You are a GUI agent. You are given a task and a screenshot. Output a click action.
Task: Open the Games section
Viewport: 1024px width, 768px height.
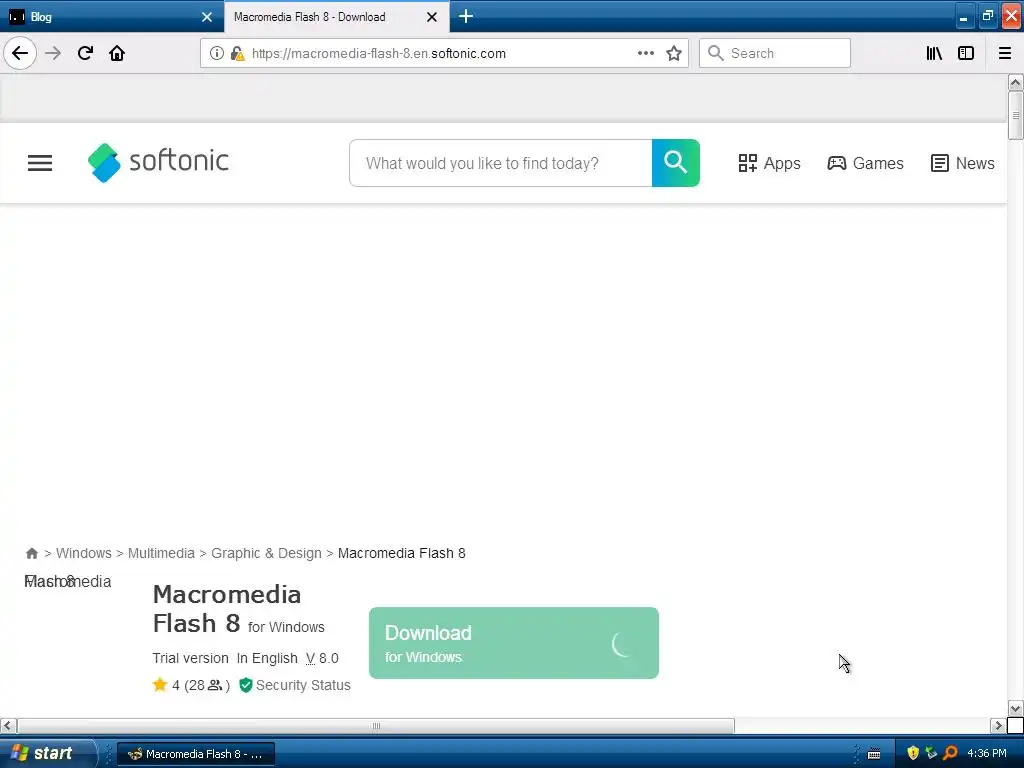click(x=865, y=163)
